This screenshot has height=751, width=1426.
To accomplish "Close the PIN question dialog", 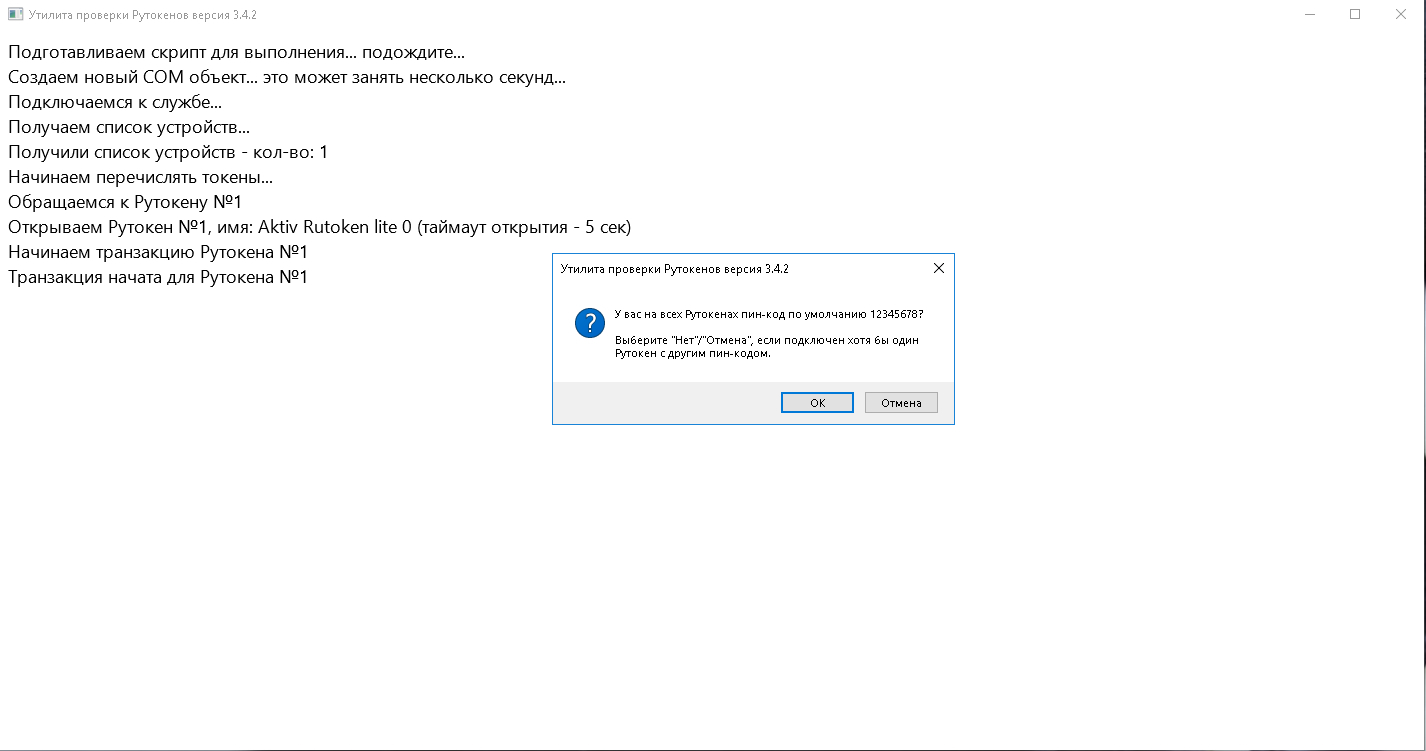I will pyautogui.click(x=938, y=268).
